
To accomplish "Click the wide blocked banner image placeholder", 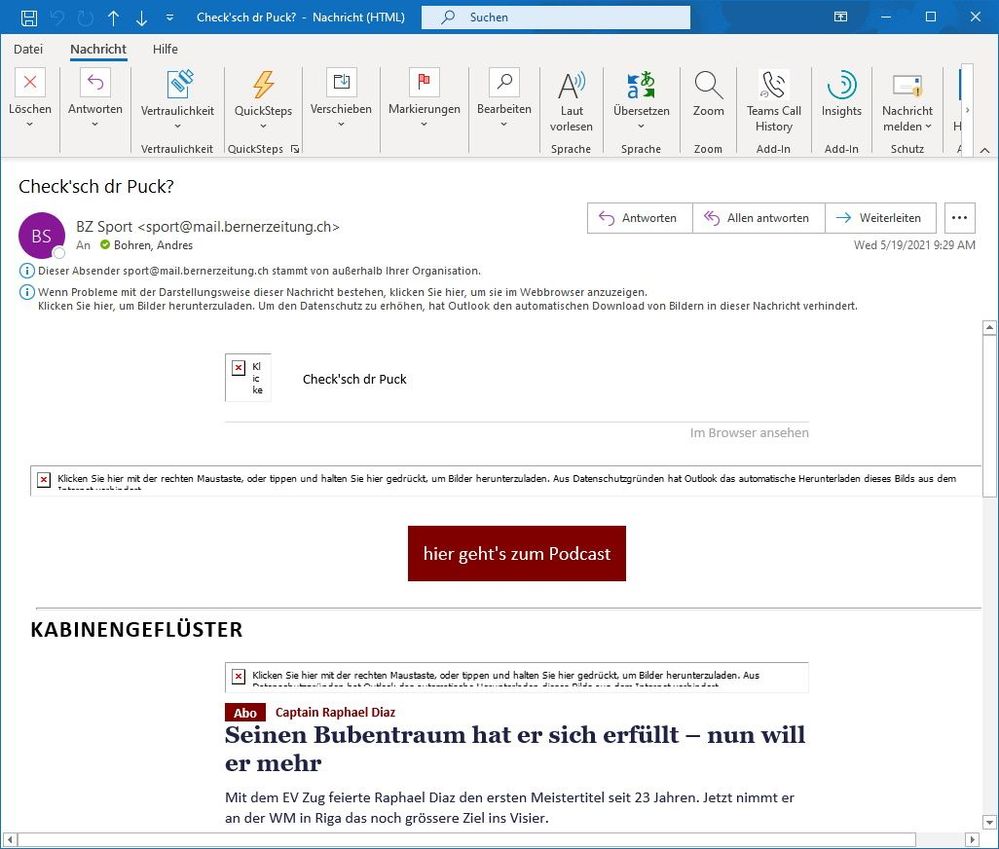I will [x=505, y=481].
